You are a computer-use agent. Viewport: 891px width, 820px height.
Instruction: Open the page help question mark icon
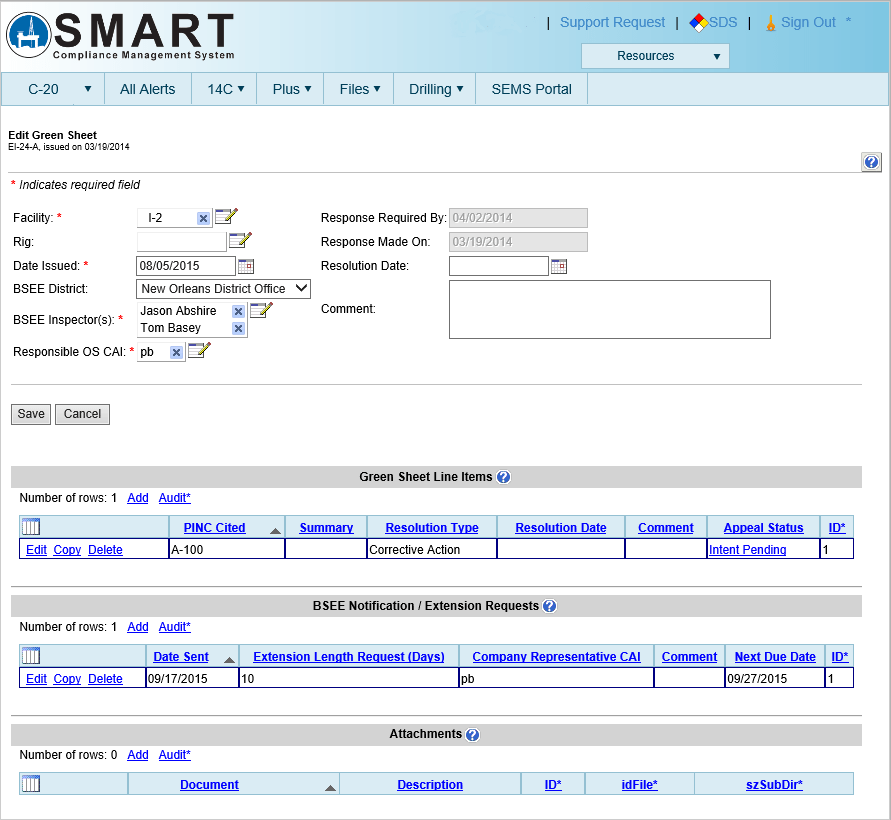point(871,162)
